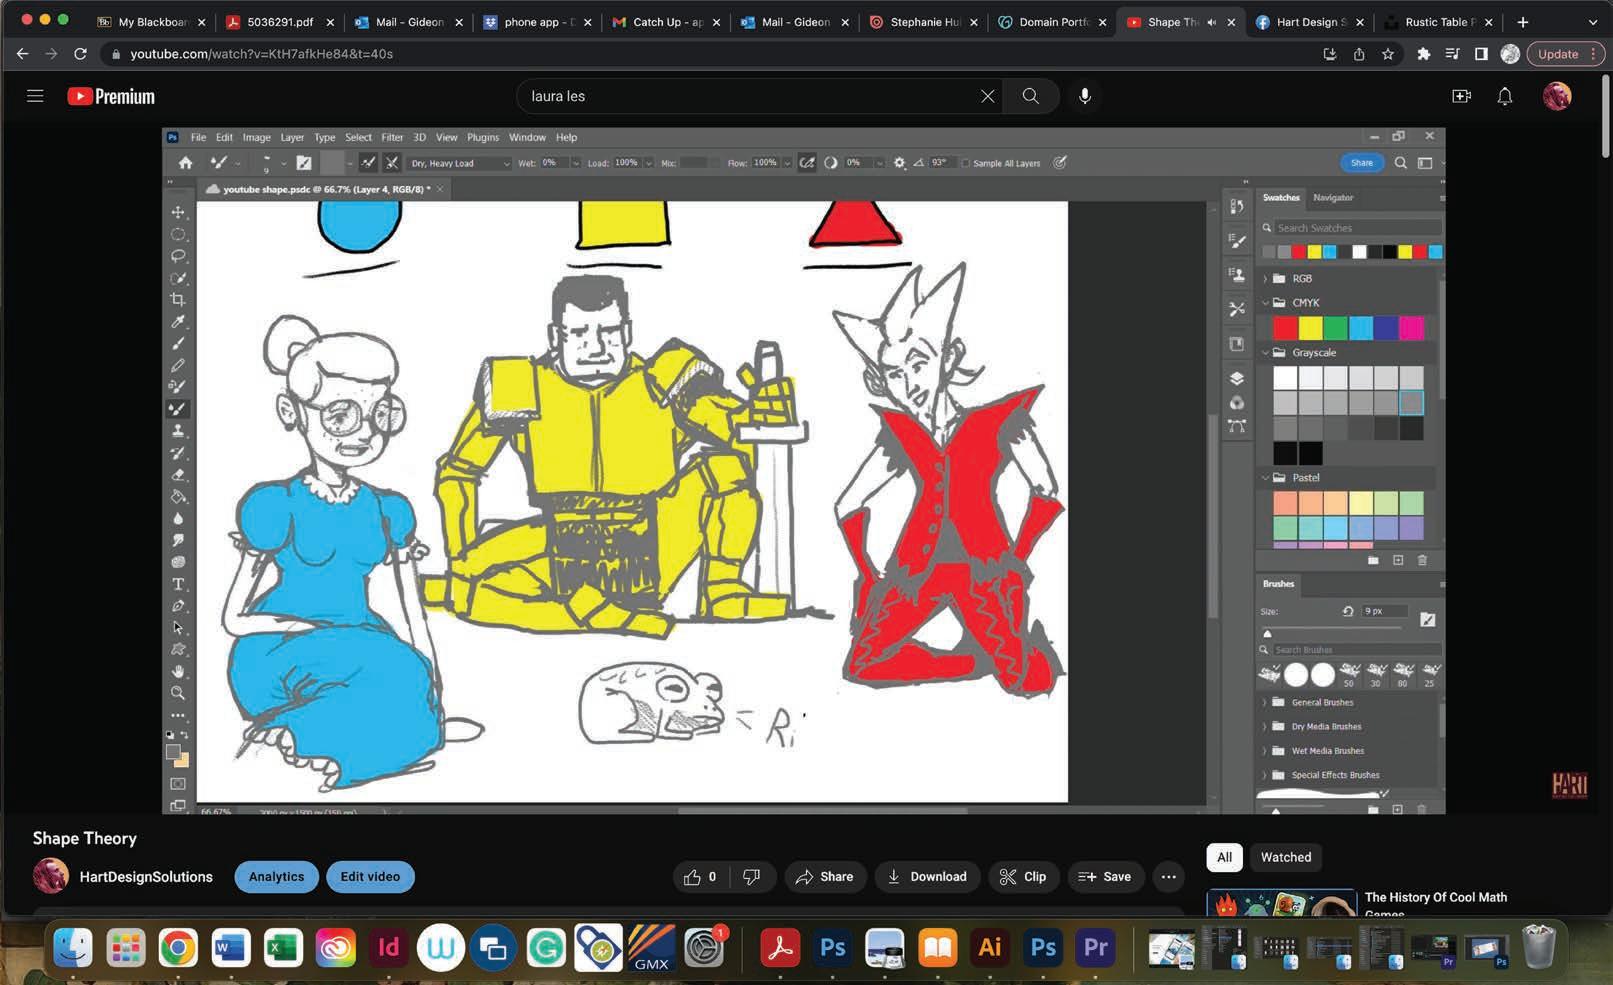The image size is (1613, 985).
Task: Collapse the Grayscale swatch group
Action: (x=1265, y=352)
